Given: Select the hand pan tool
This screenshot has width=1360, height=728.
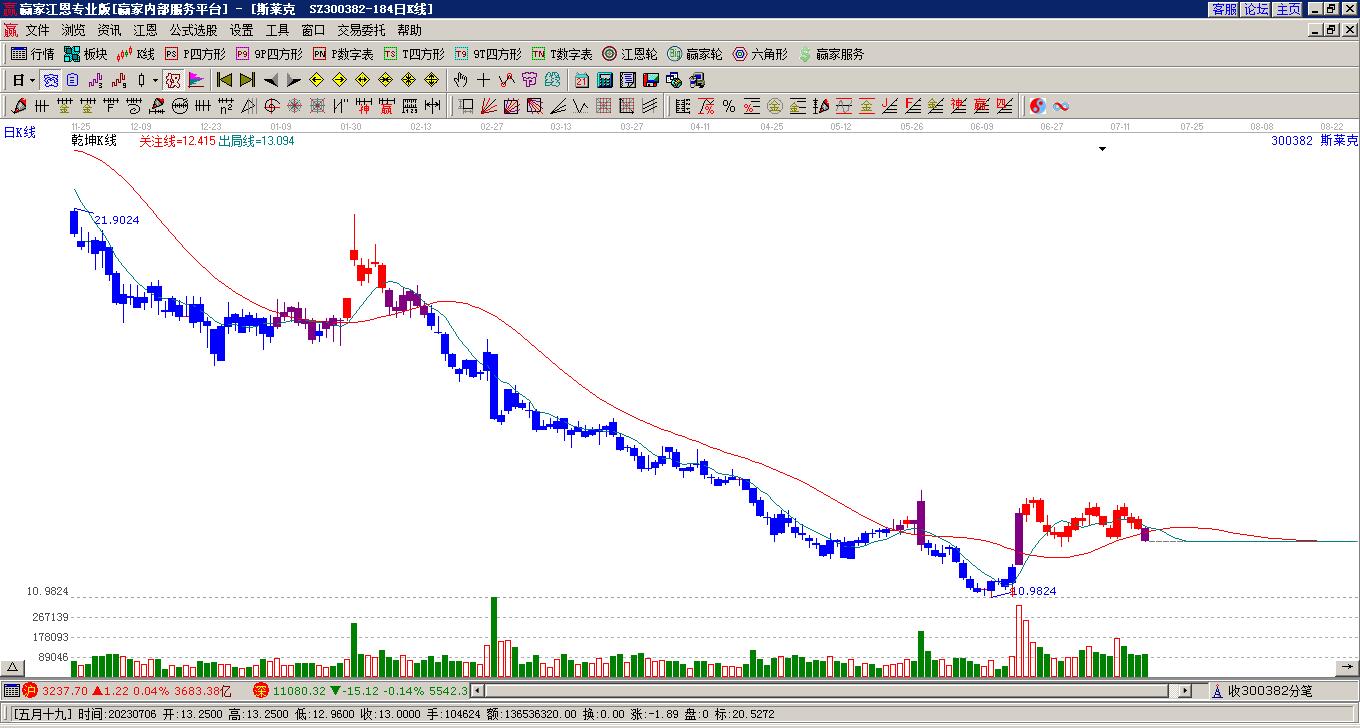Looking at the screenshot, I should (460, 80).
